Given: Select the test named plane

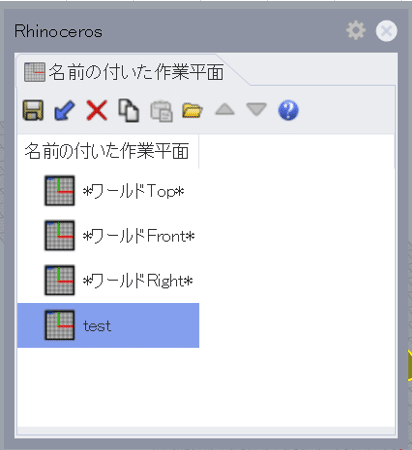Looking at the screenshot, I should tap(108, 325).
